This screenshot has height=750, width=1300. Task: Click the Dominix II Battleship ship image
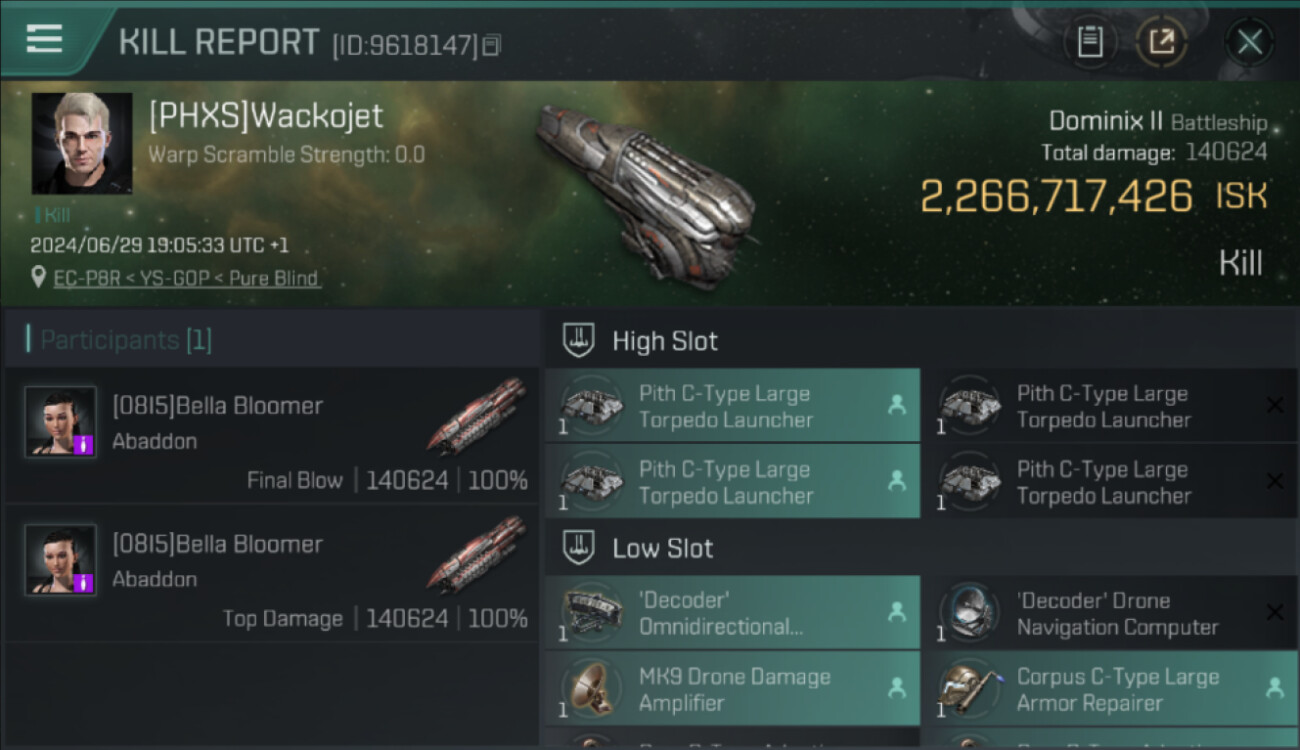645,190
